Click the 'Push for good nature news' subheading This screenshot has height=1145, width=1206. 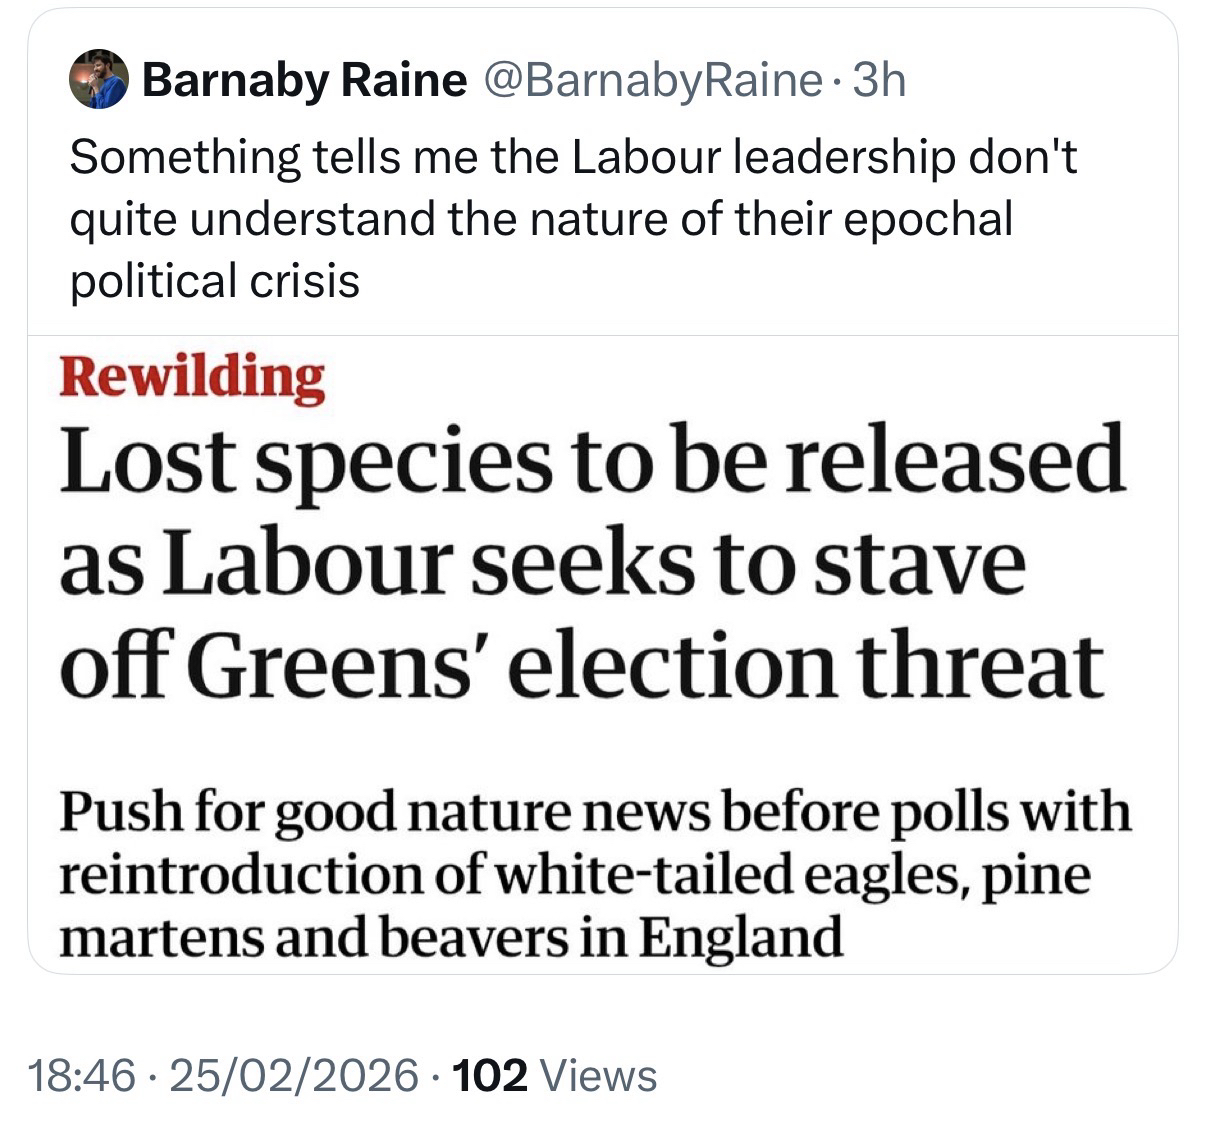point(594,874)
